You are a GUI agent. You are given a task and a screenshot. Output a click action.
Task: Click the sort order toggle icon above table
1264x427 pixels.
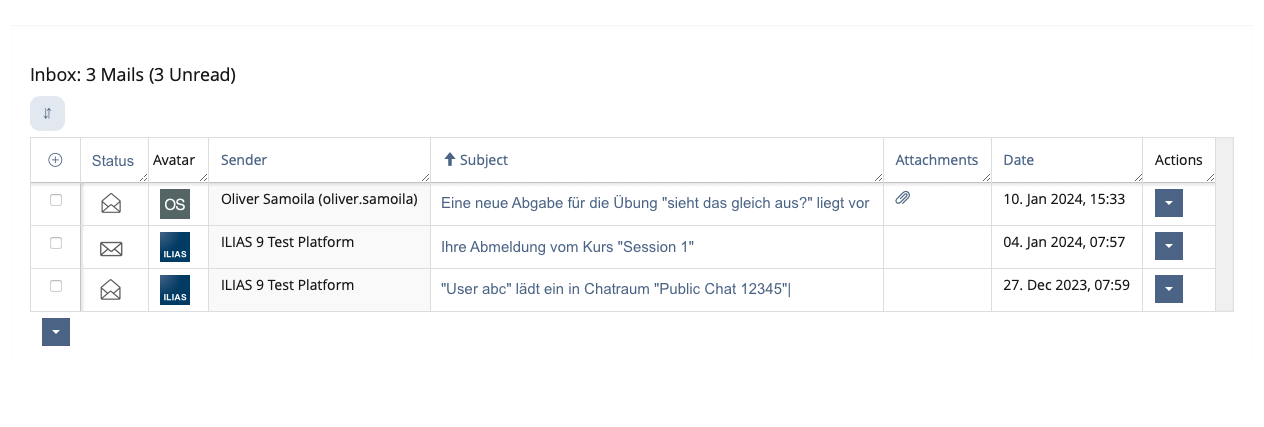tap(47, 113)
